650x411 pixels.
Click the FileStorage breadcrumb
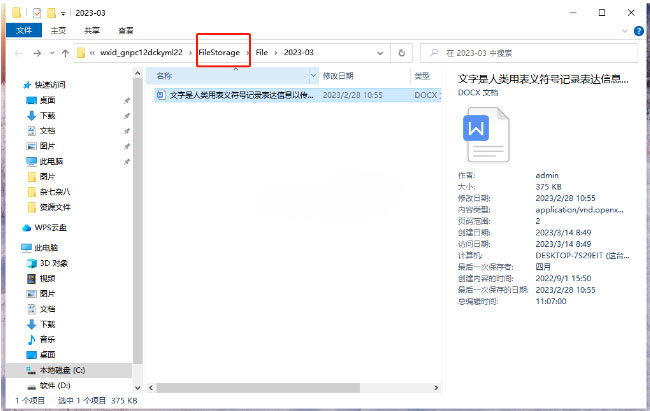point(219,52)
